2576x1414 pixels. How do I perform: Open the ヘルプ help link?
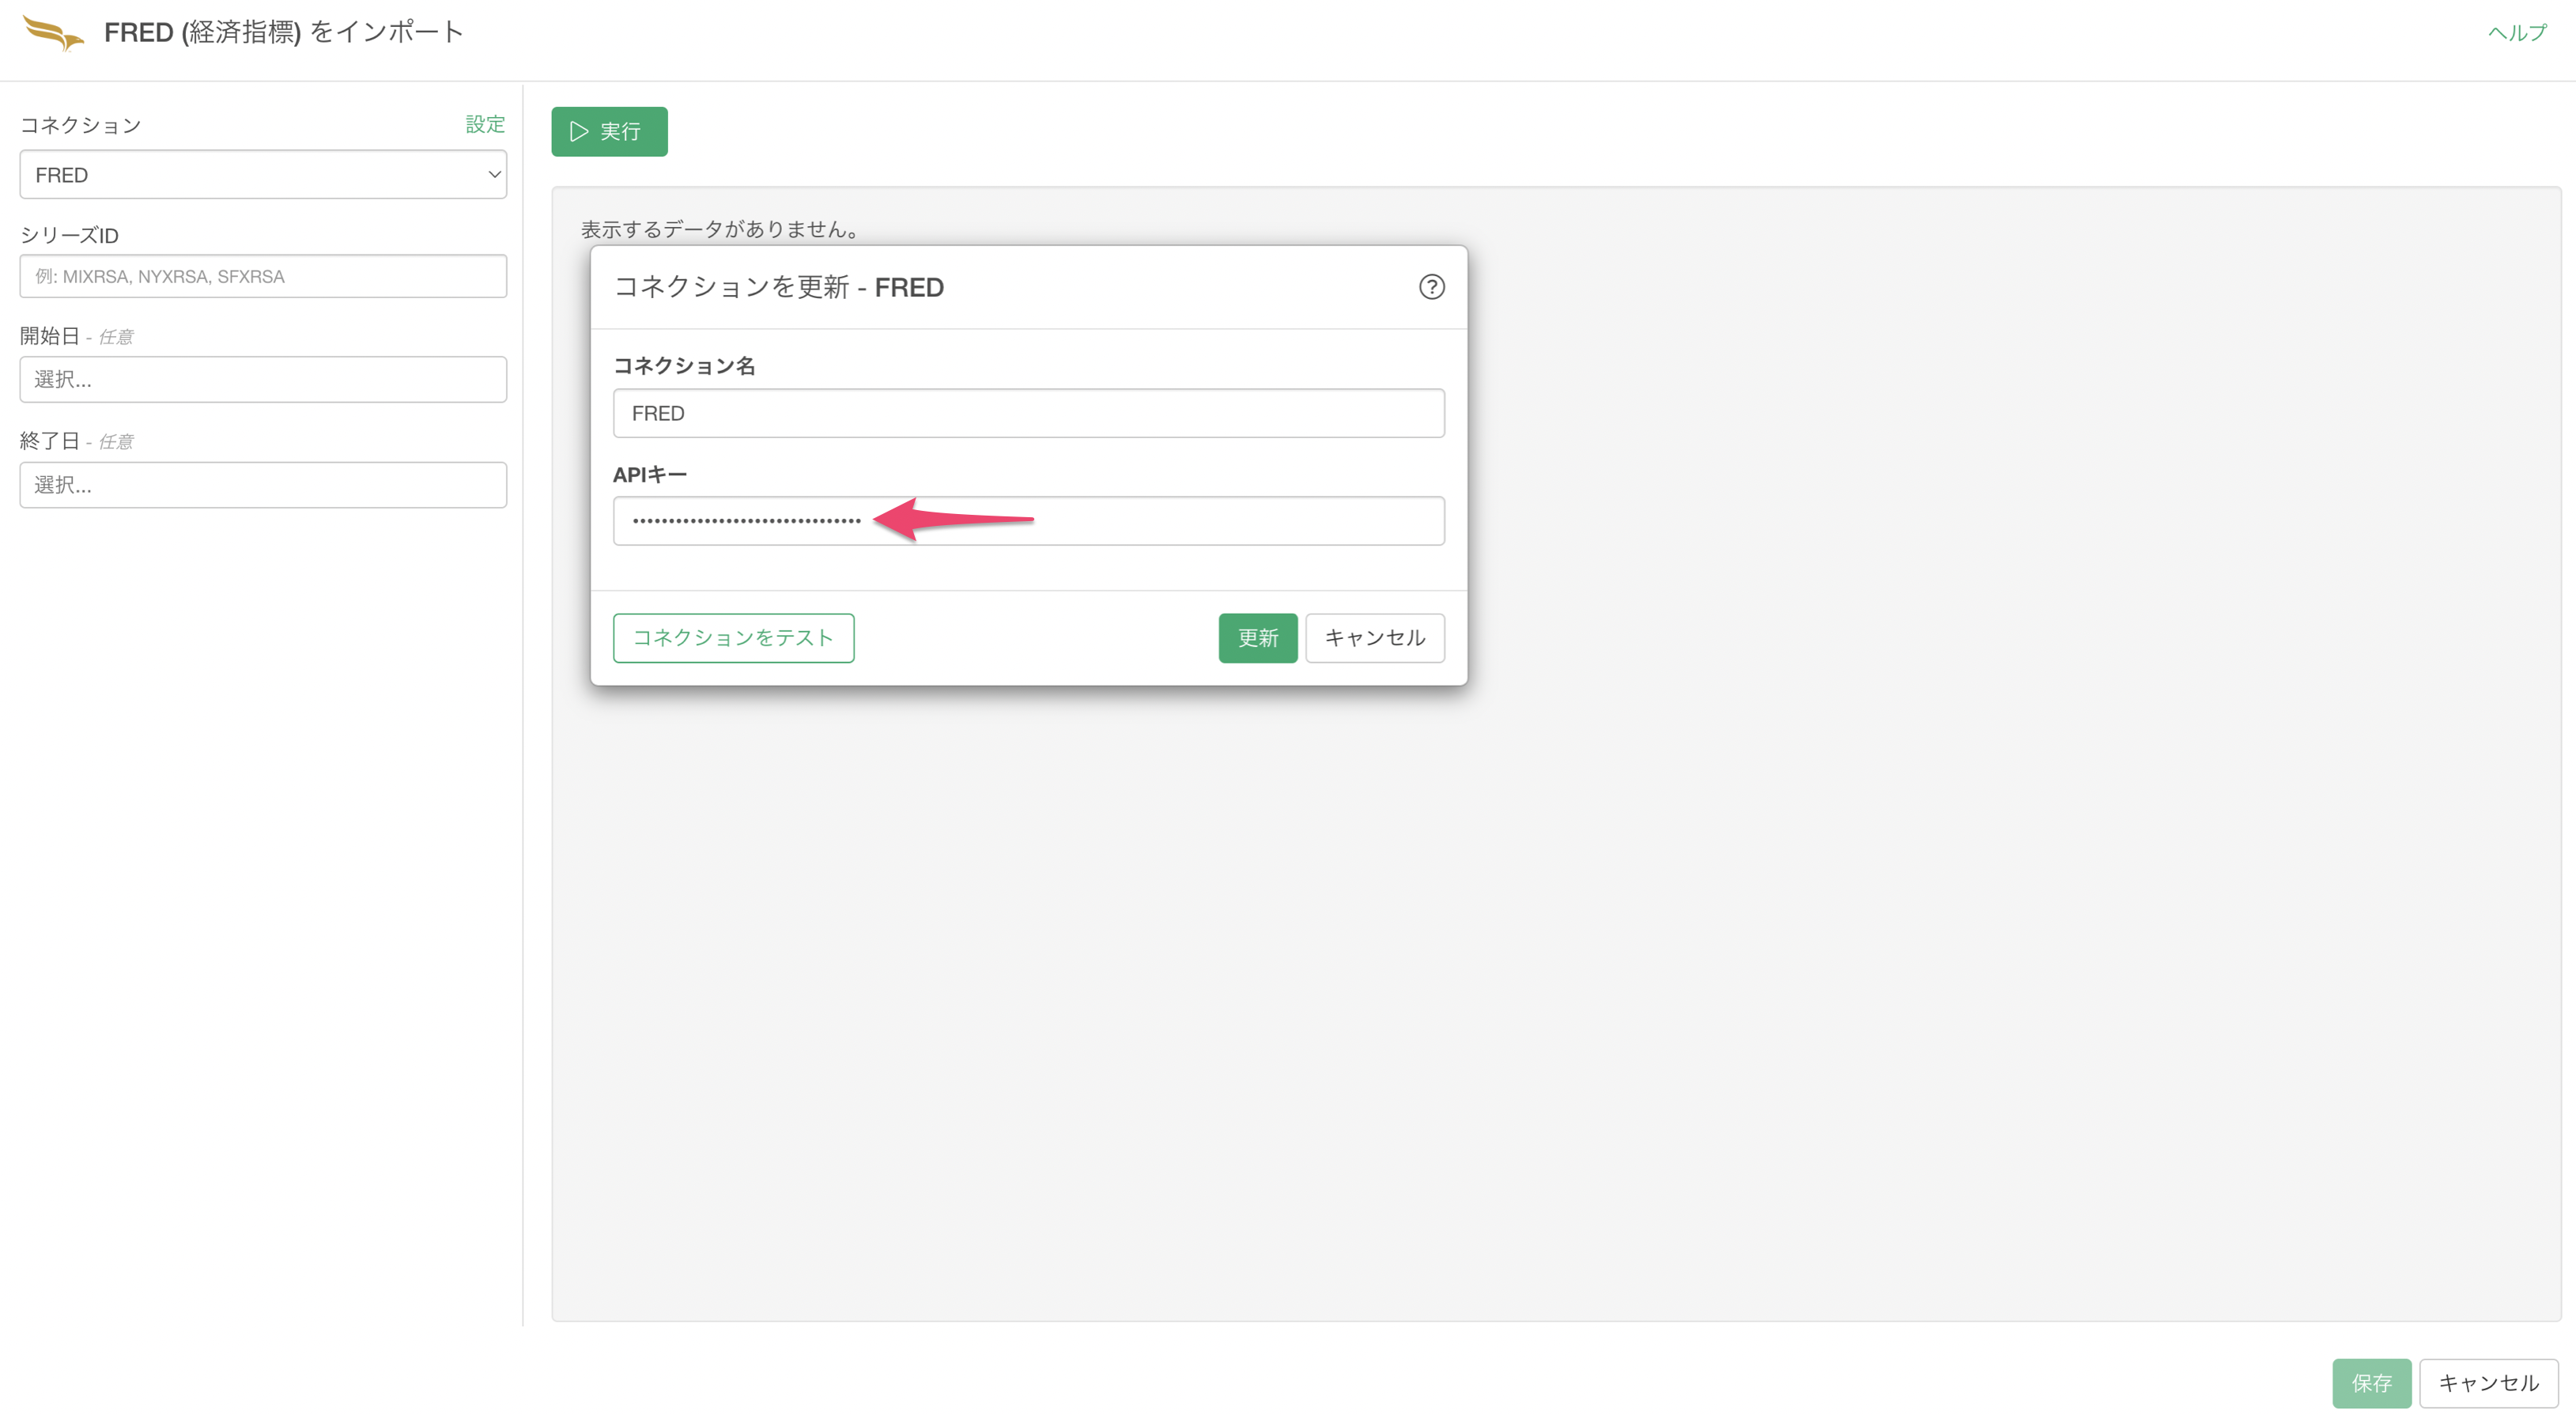coord(2516,33)
